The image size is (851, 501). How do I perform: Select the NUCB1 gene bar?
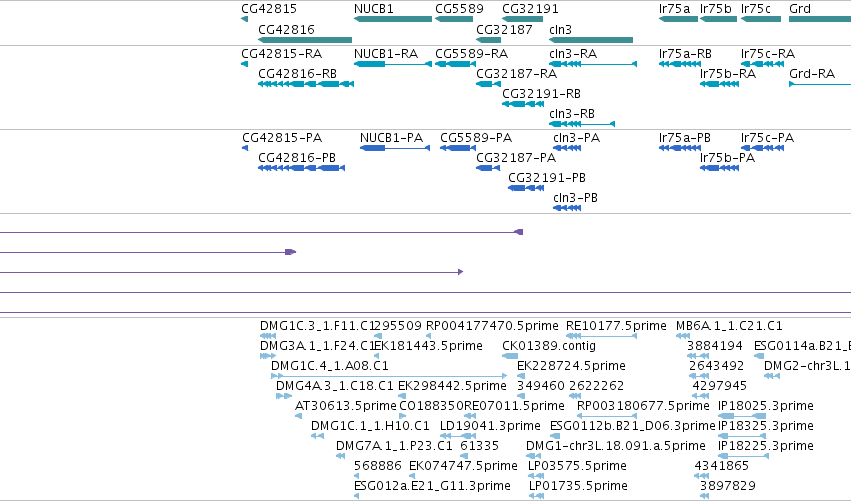393,19
